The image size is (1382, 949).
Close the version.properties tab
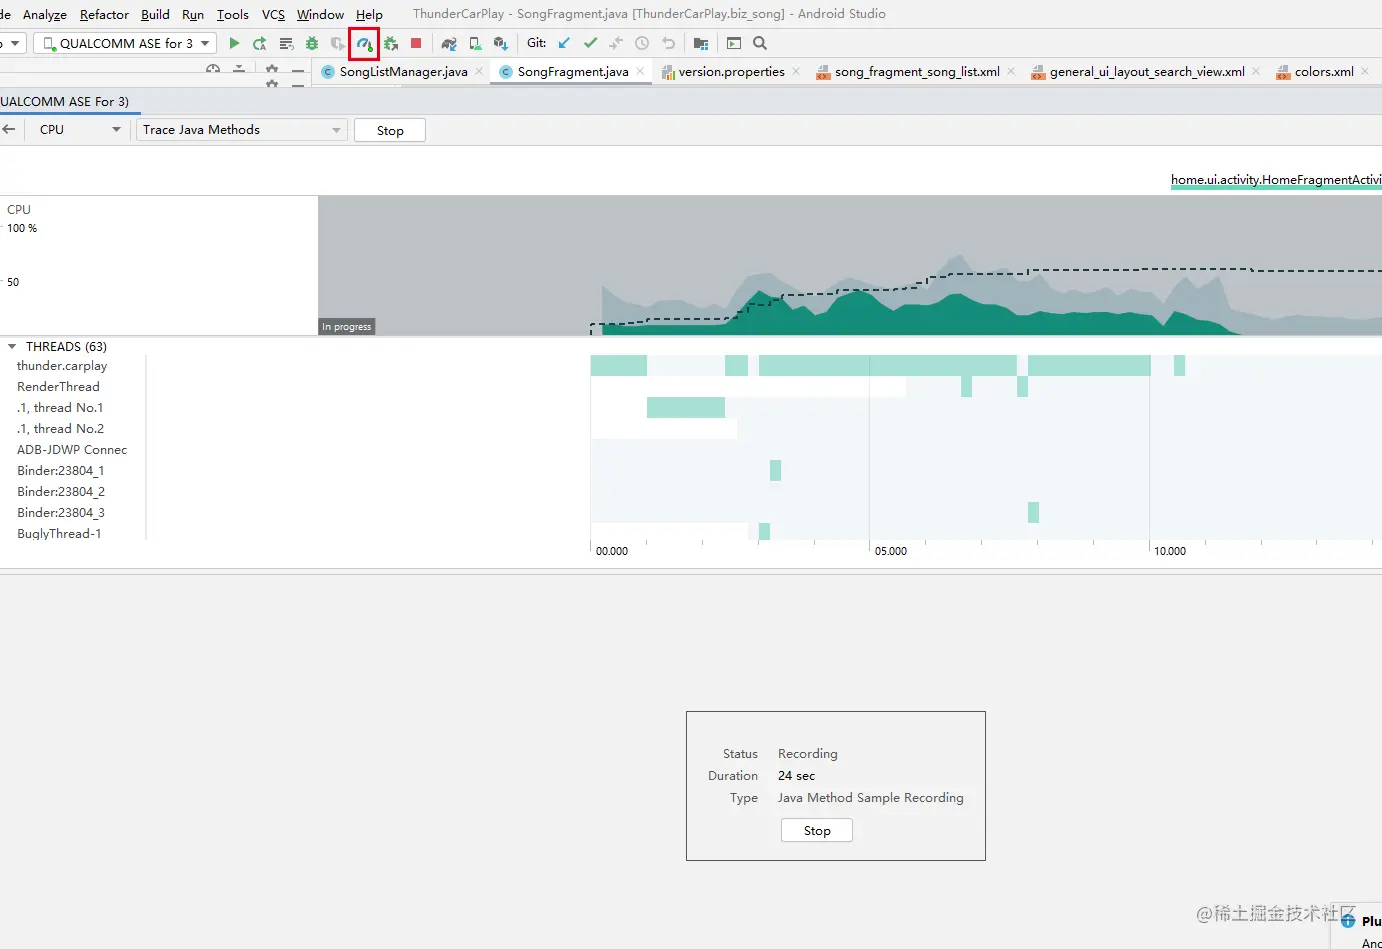pyautogui.click(x=796, y=71)
